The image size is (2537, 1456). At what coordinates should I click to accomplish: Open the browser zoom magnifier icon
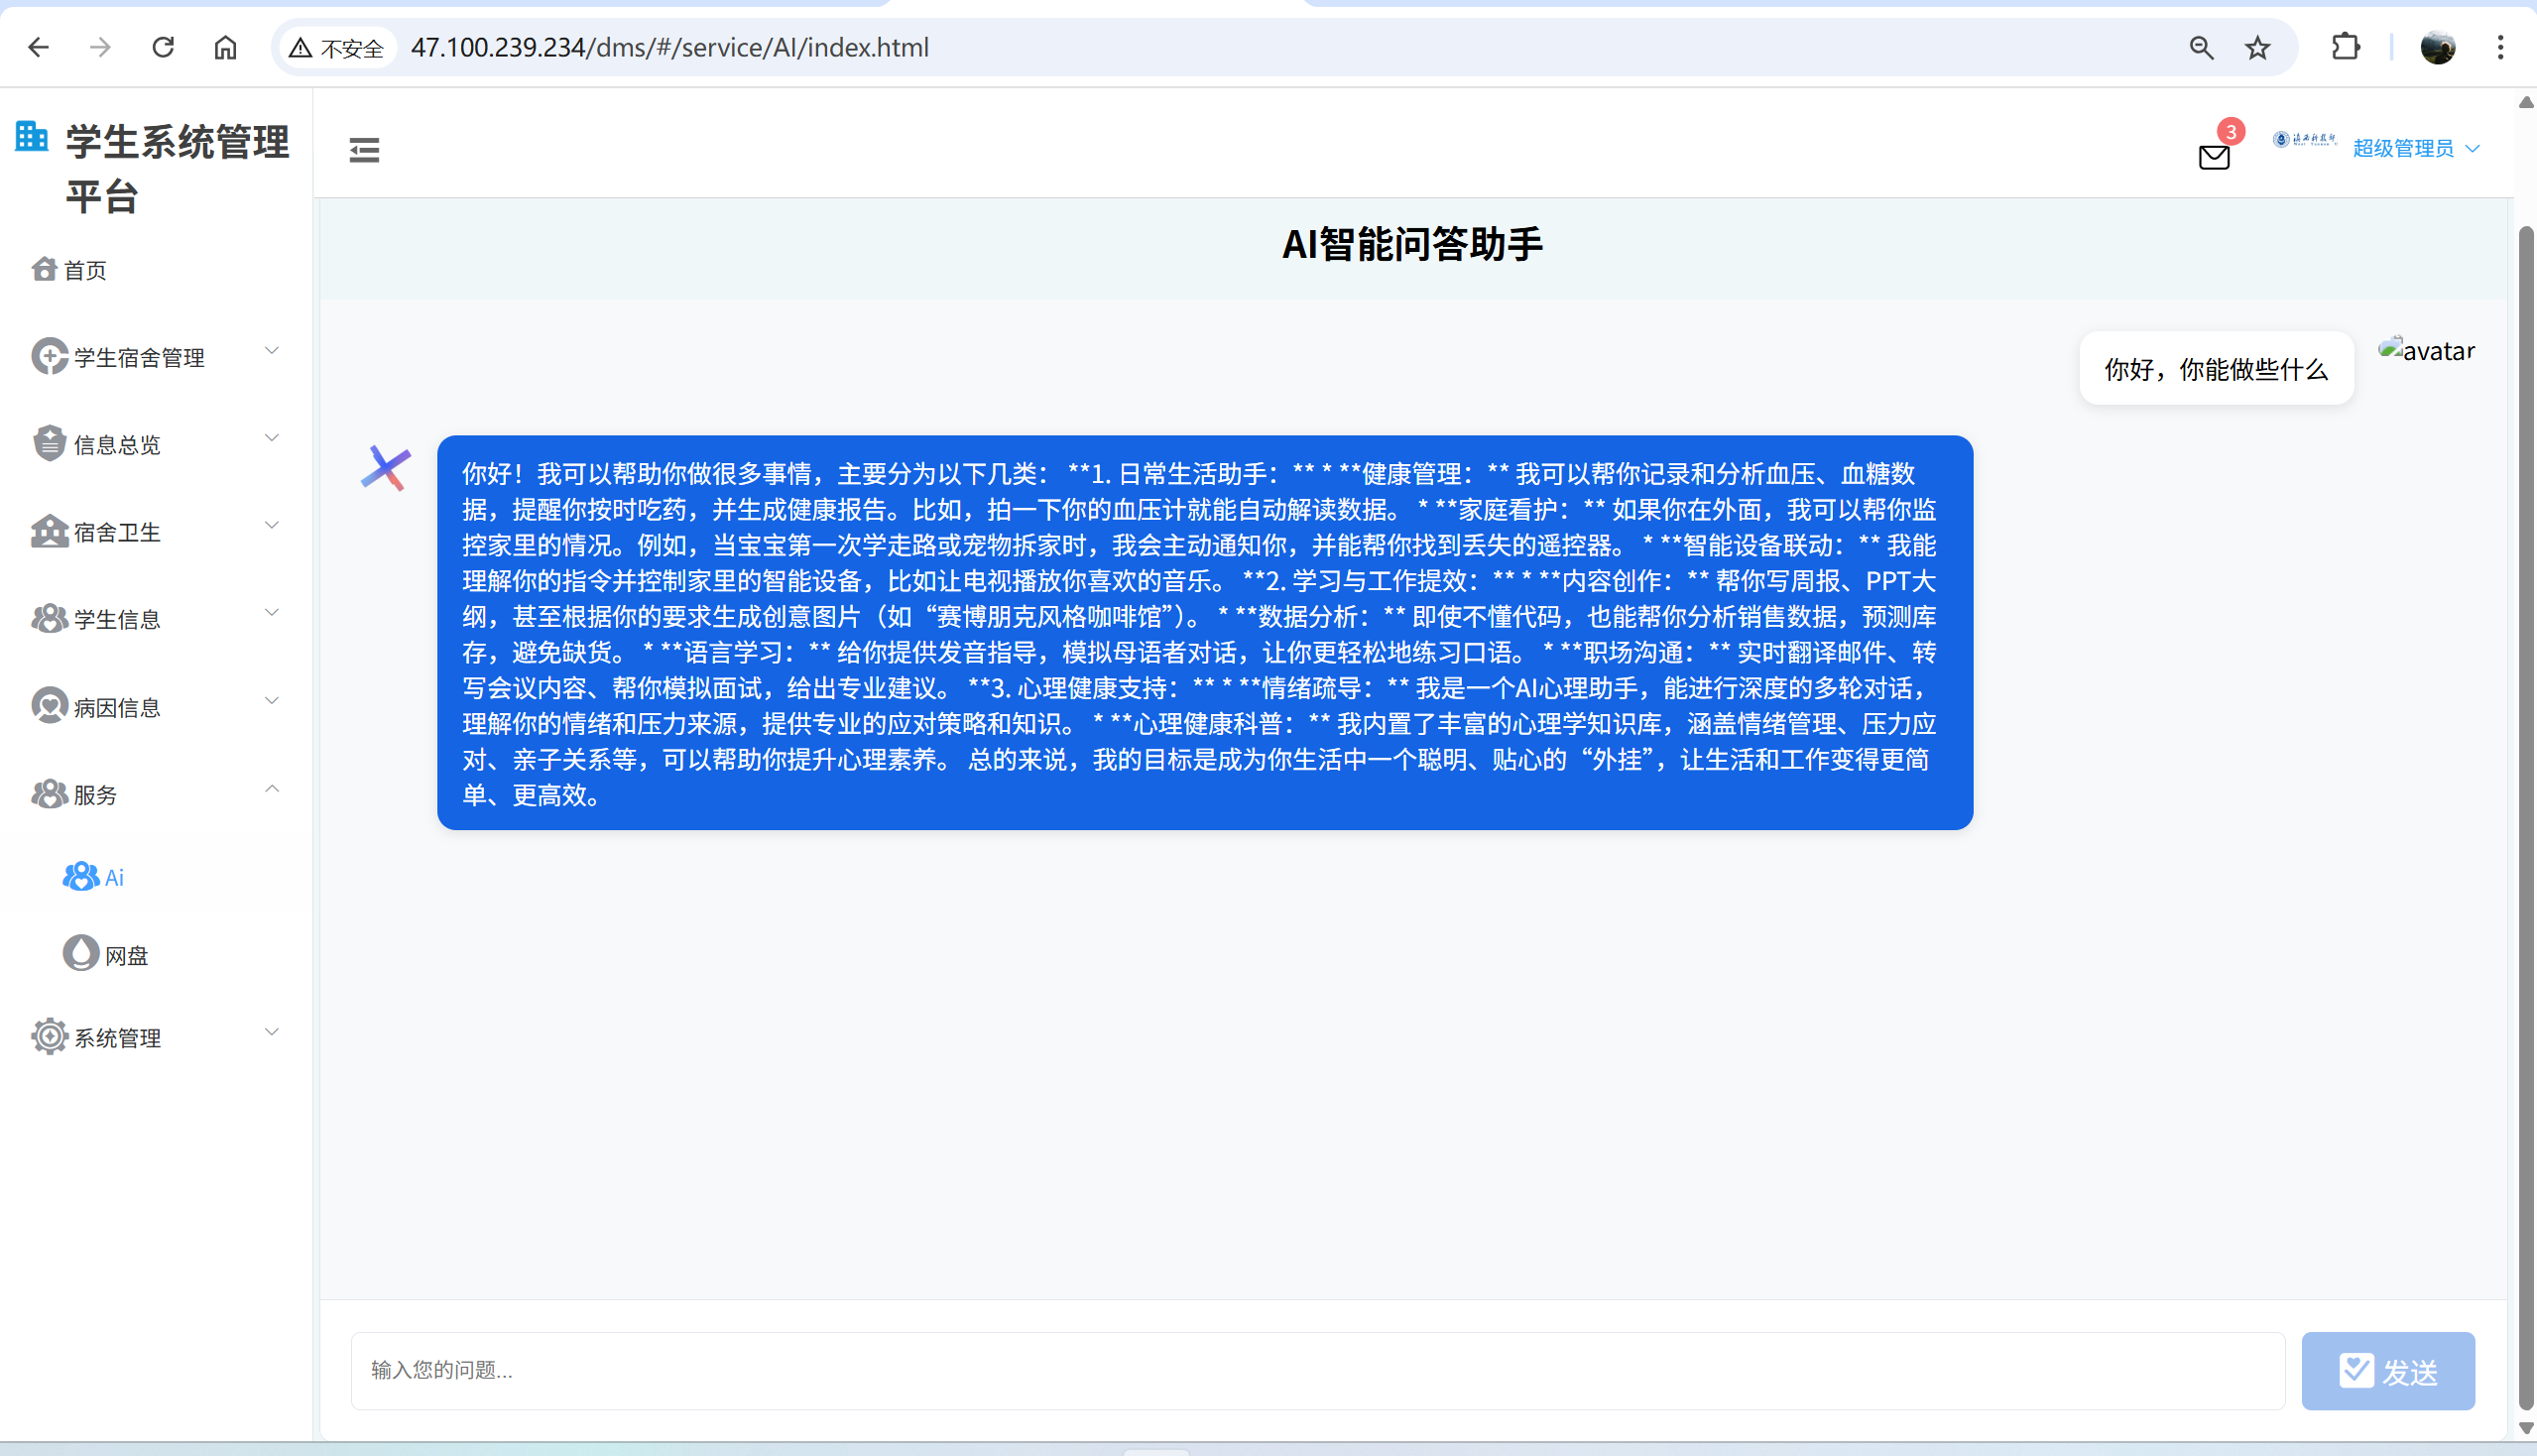tap(2200, 47)
